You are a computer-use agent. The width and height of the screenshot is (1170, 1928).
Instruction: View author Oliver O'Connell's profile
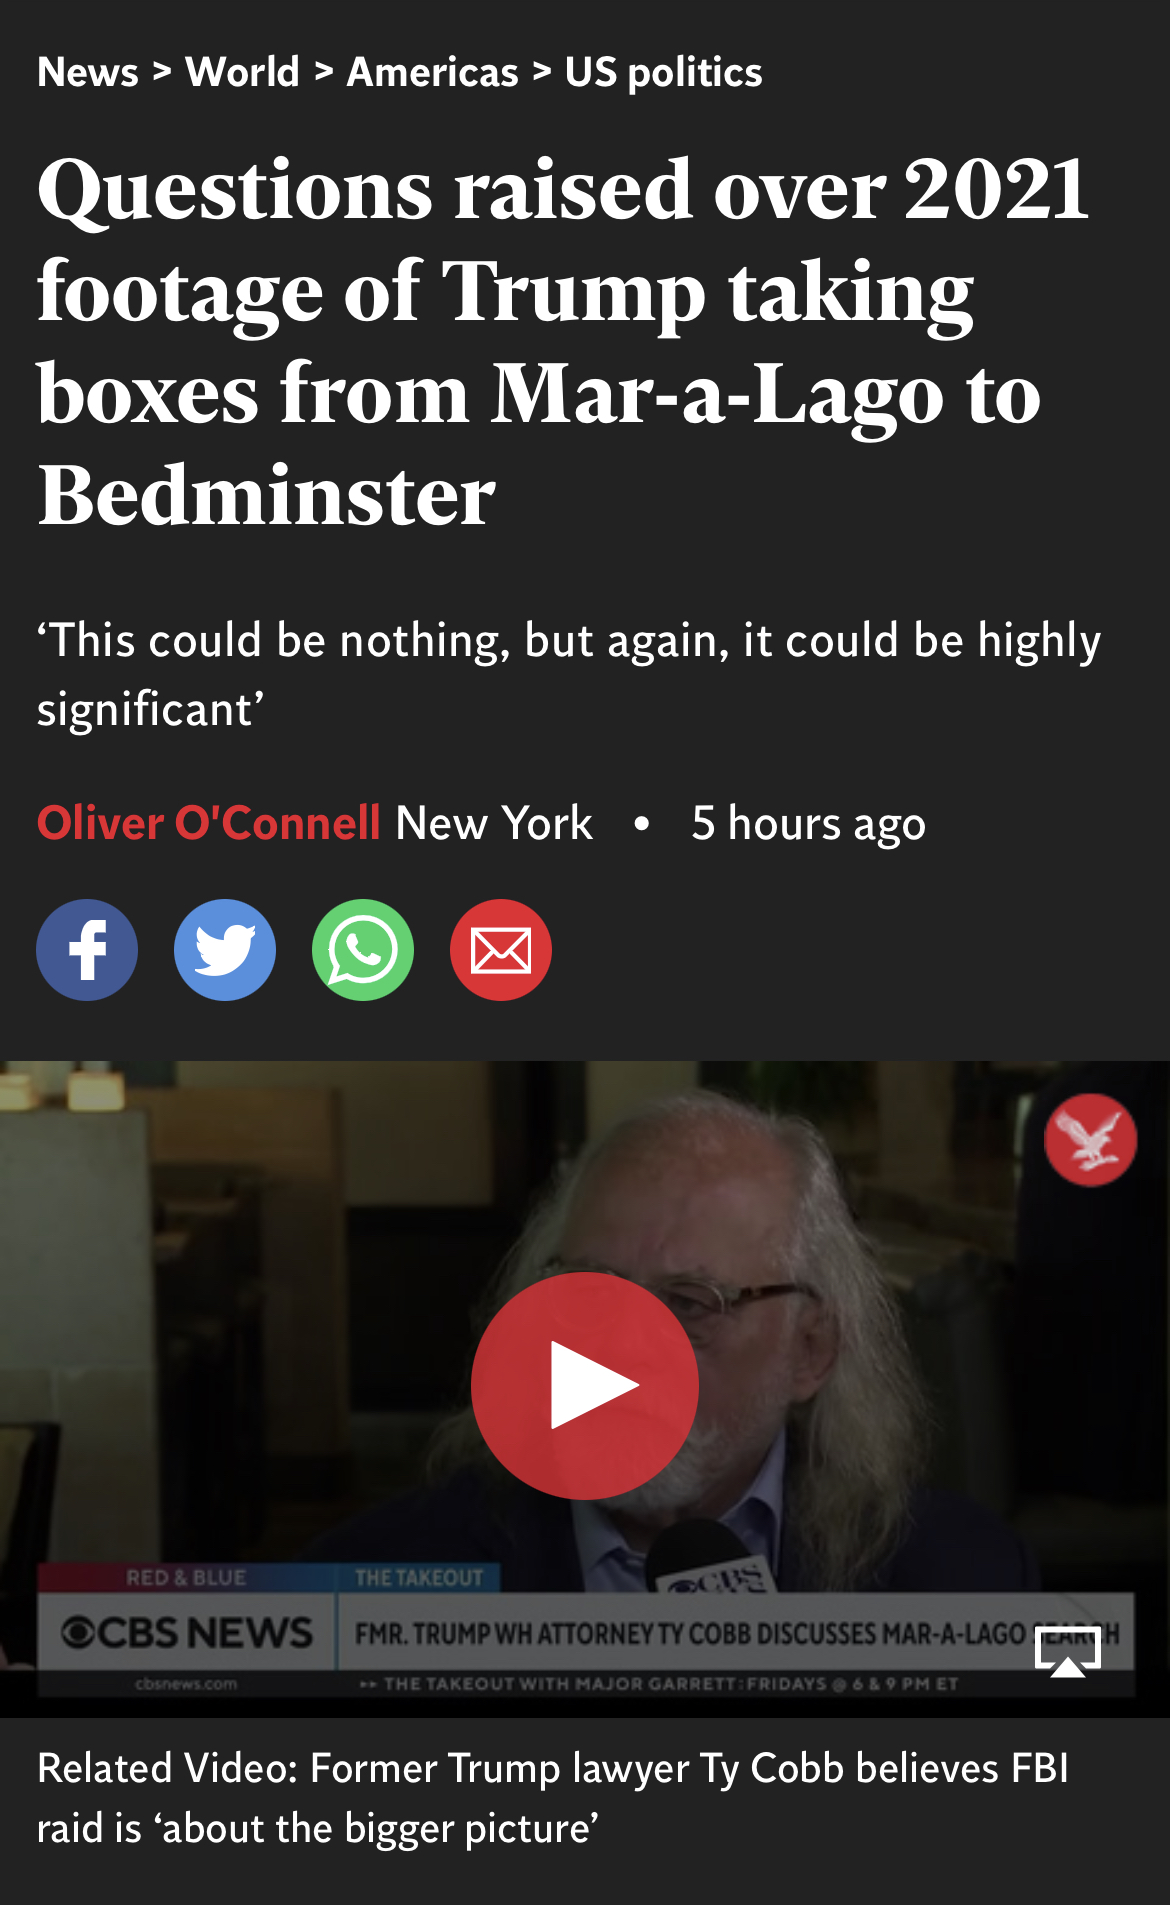pyautogui.click(x=209, y=823)
